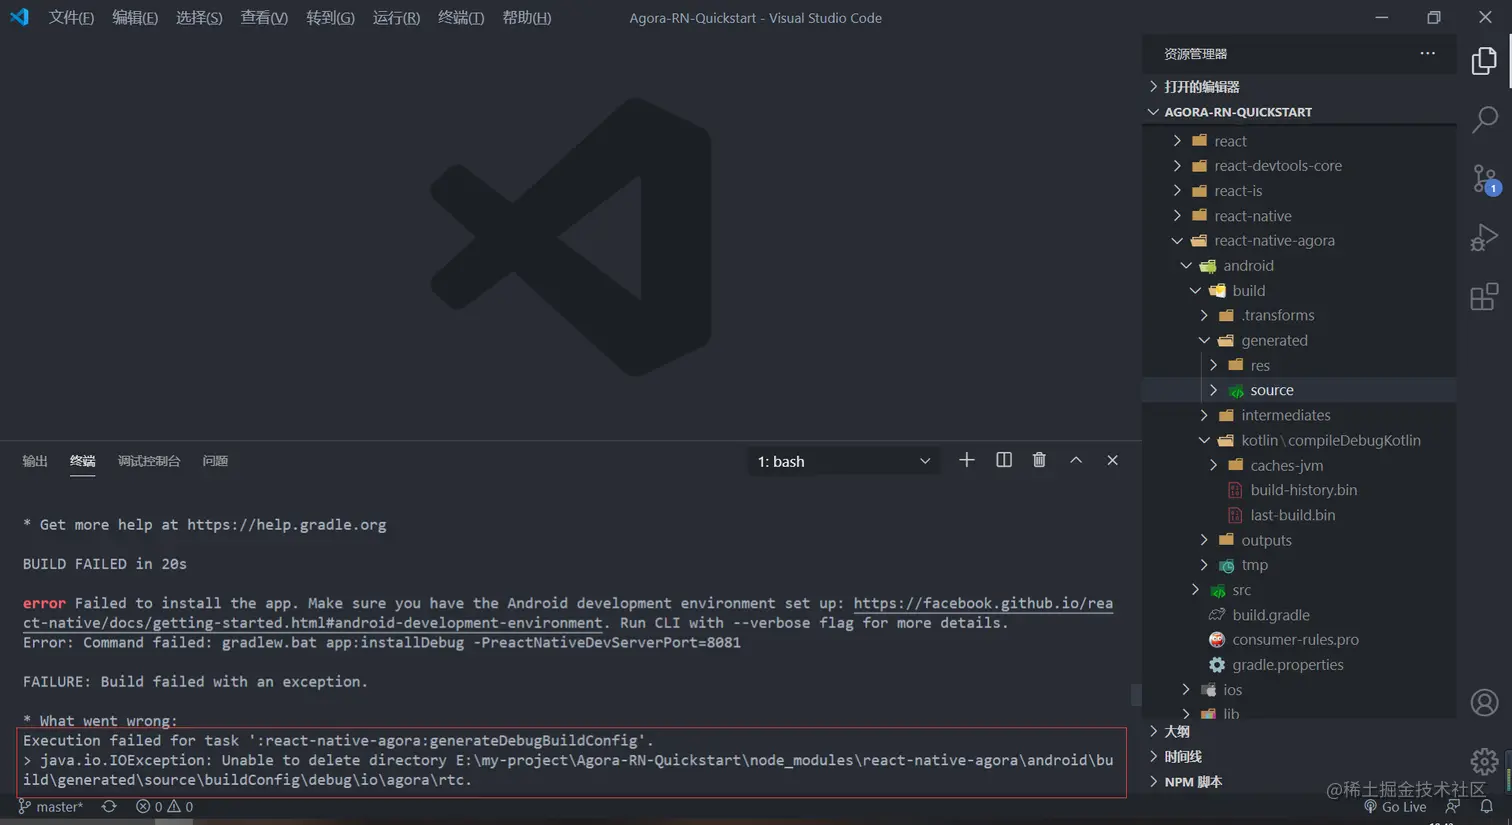
Task: Open the 转到(G) menu
Action: tap(330, 18)
